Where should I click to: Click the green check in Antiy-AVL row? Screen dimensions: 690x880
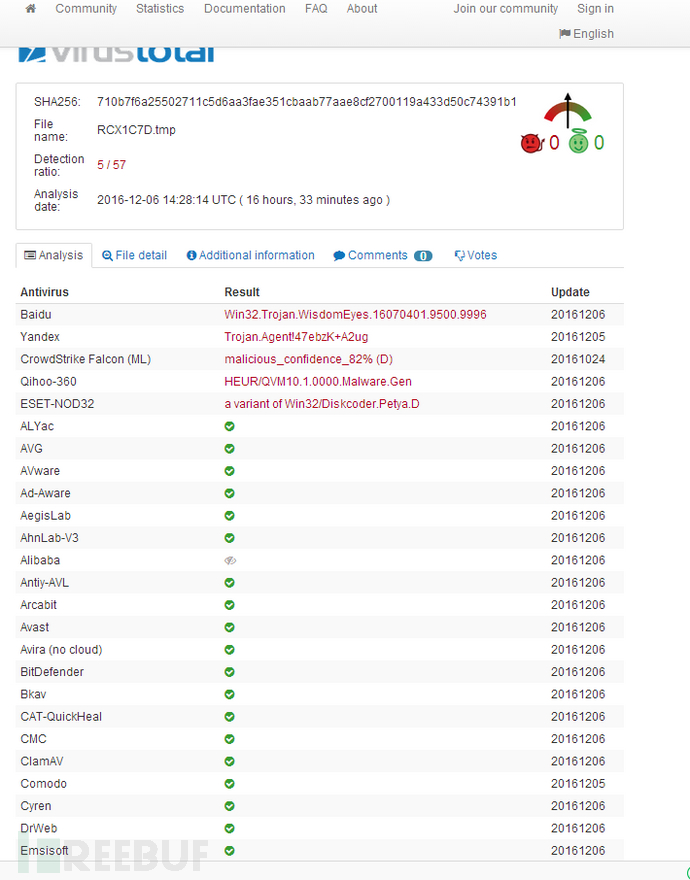tap(230, 583)
